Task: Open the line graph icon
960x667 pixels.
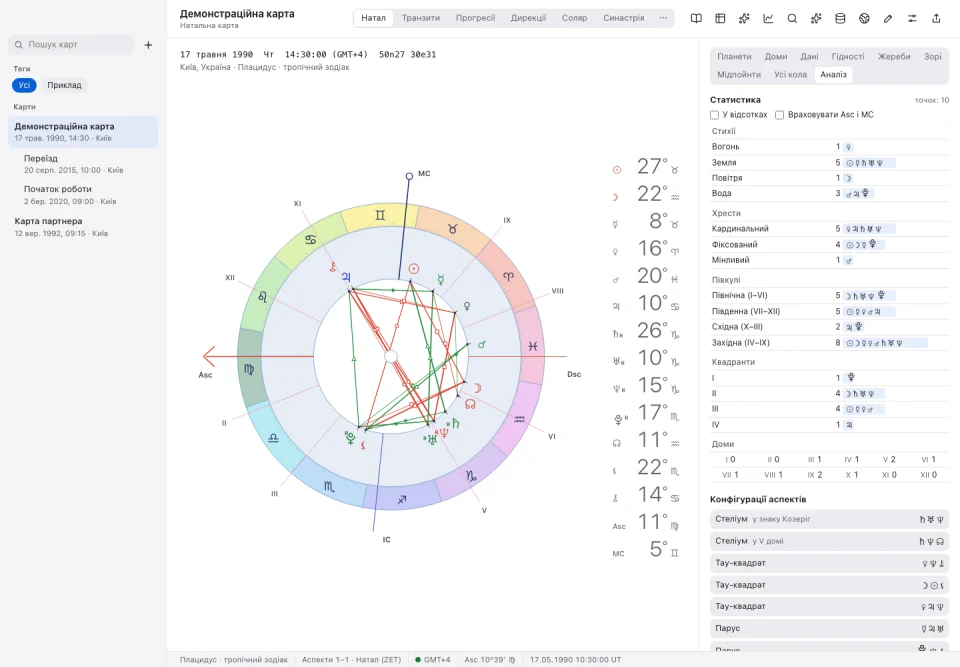Action: pos(768,18)
